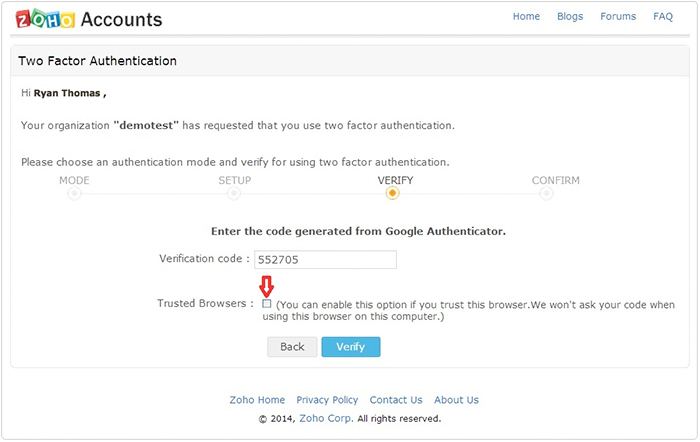700x442 pixels.
Task: Open the Blogs navigation link
Action: 570,17
